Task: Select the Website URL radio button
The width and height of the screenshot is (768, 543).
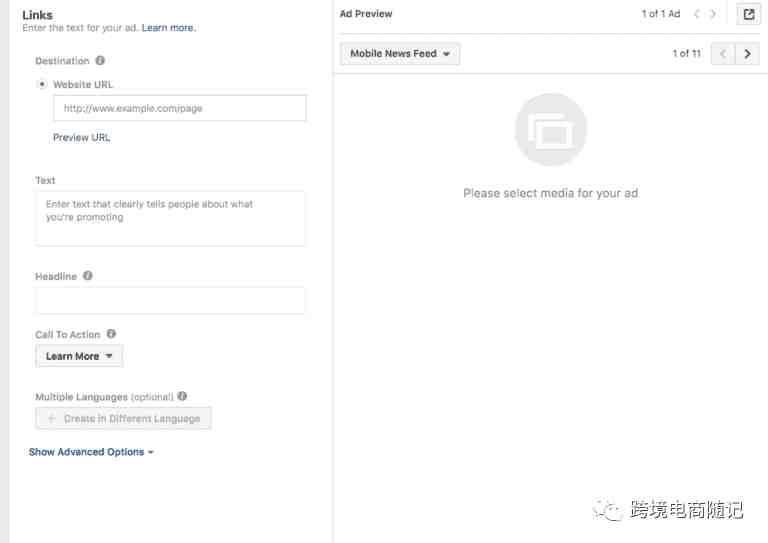Action: (x=42, y=84)
